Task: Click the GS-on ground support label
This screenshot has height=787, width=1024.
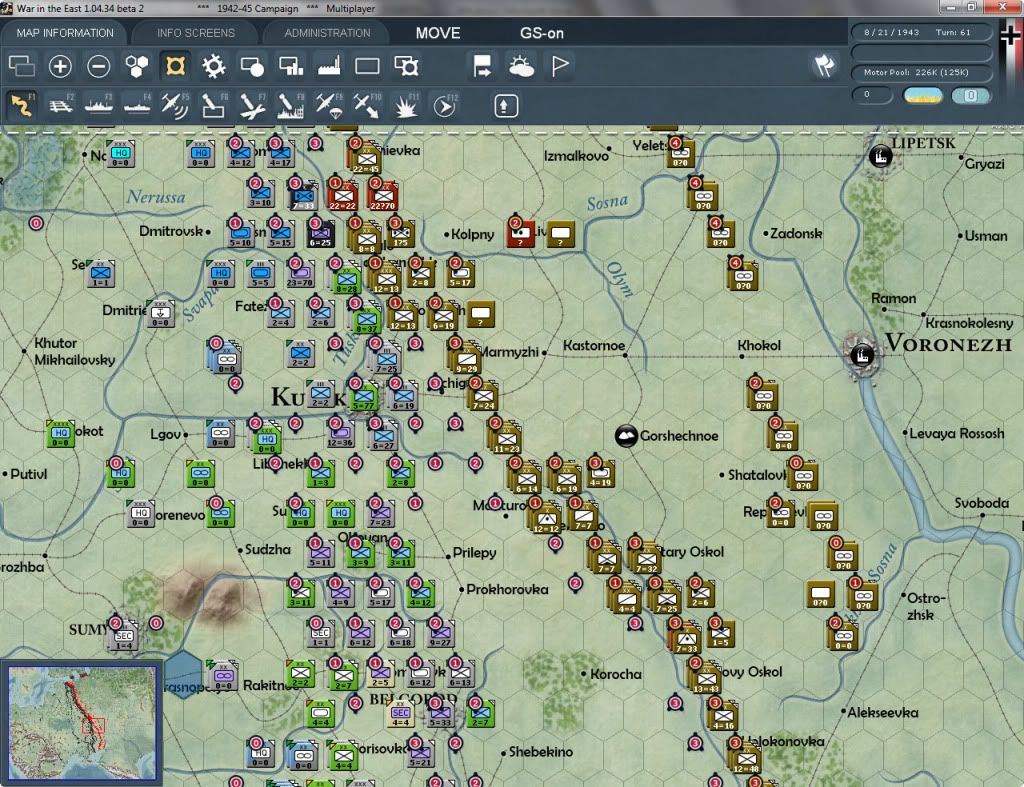Action: (541, 33)
